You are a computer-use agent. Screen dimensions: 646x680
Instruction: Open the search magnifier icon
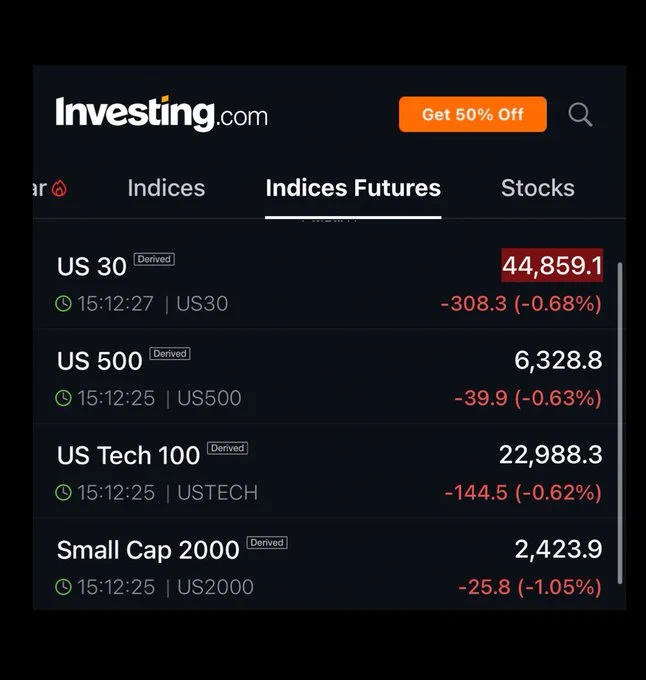pos(580,114)
